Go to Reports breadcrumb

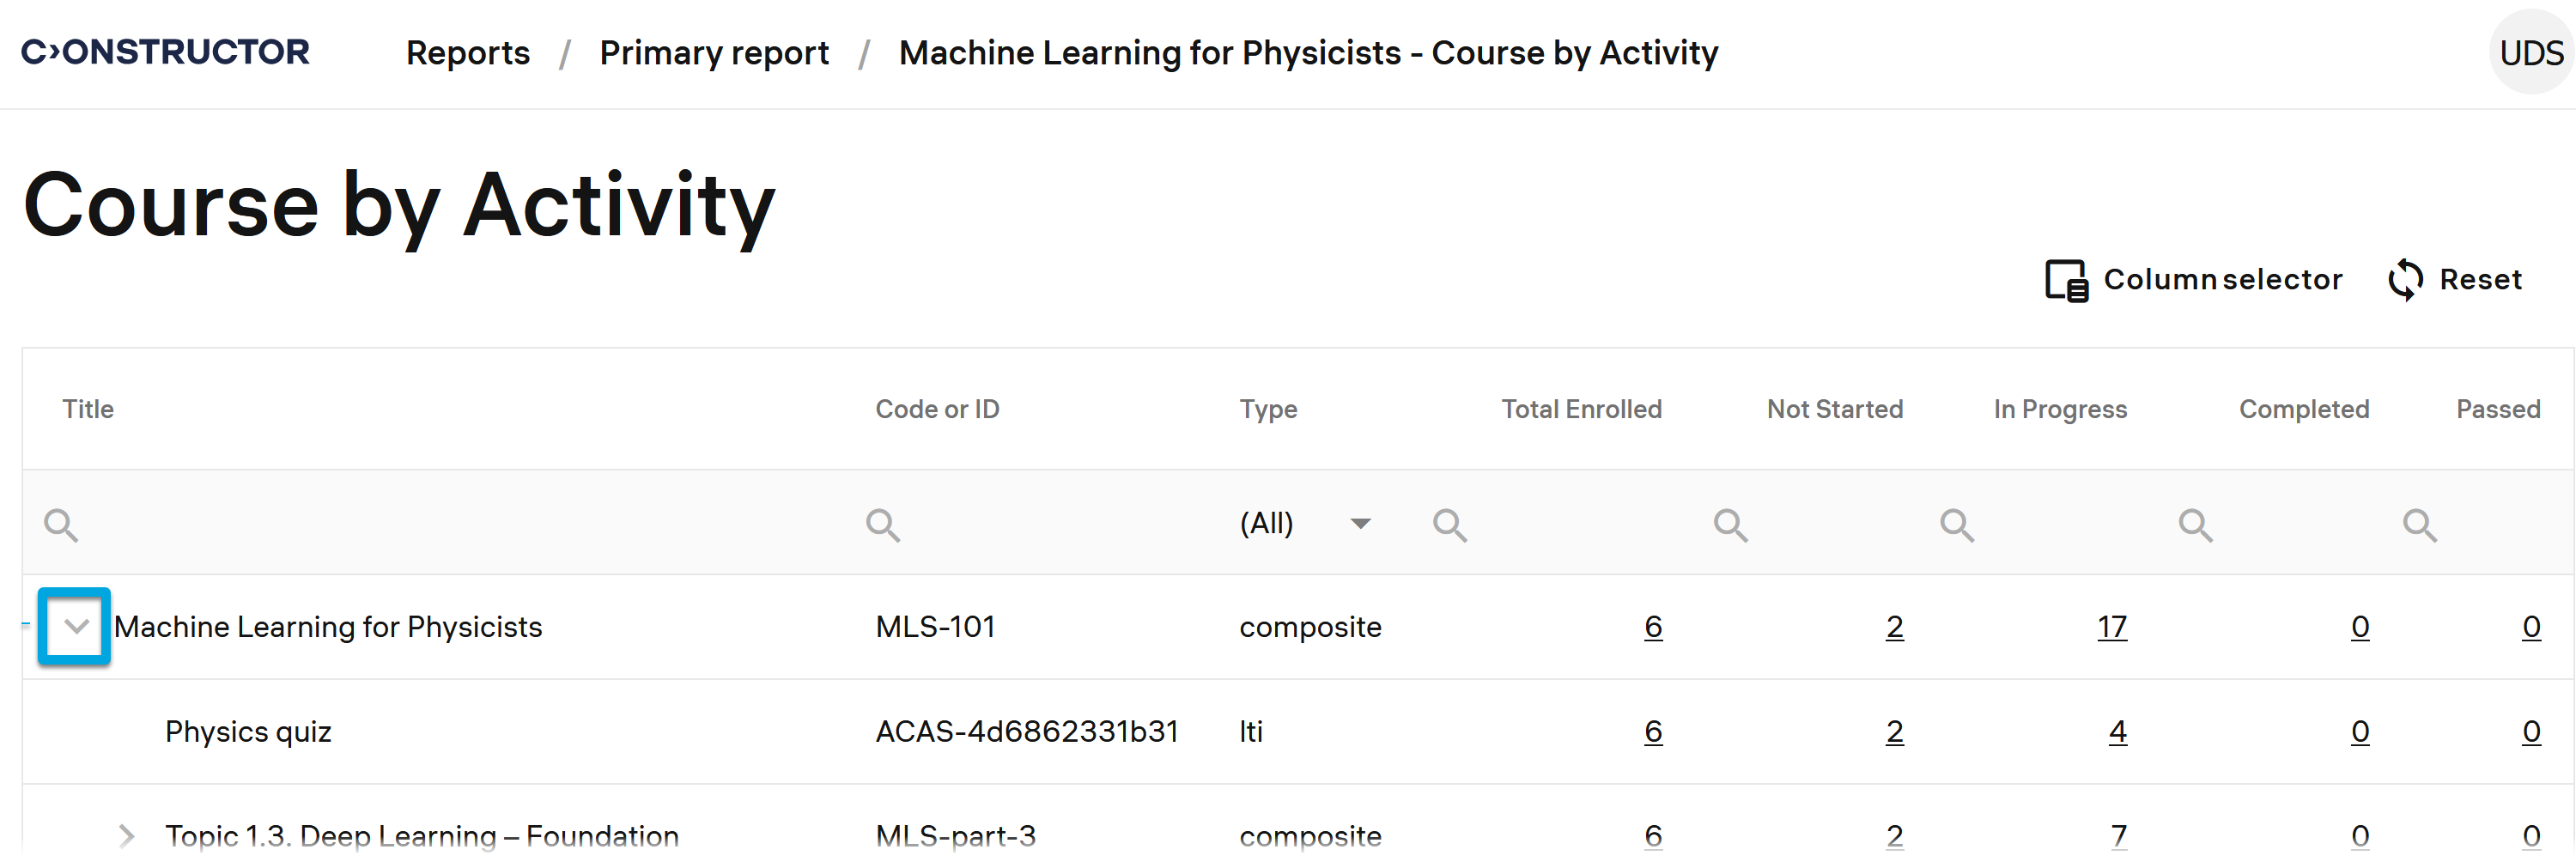(x=468, y=53)
